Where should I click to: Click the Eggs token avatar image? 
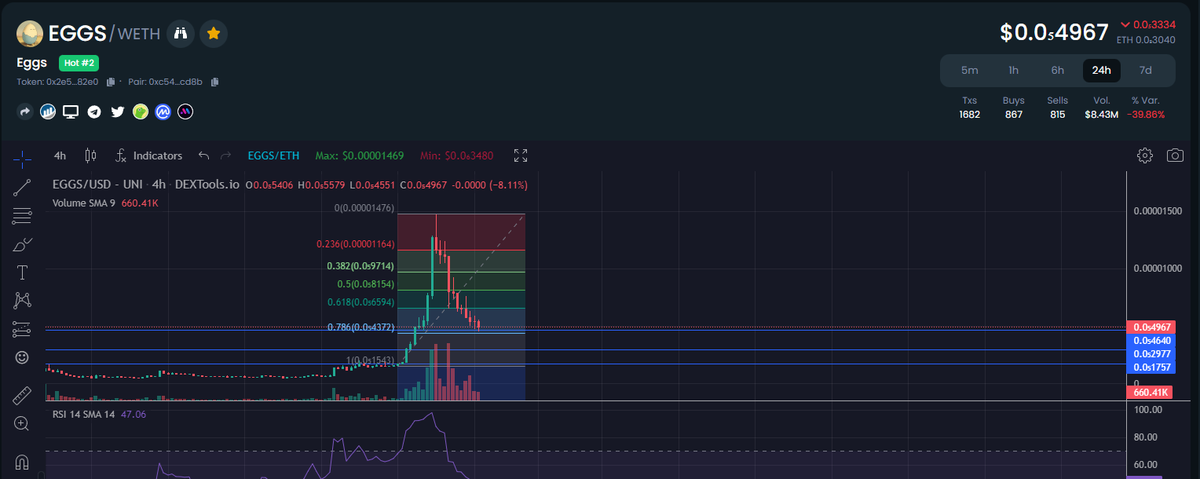pyautogui.click(x=31, y=34)
